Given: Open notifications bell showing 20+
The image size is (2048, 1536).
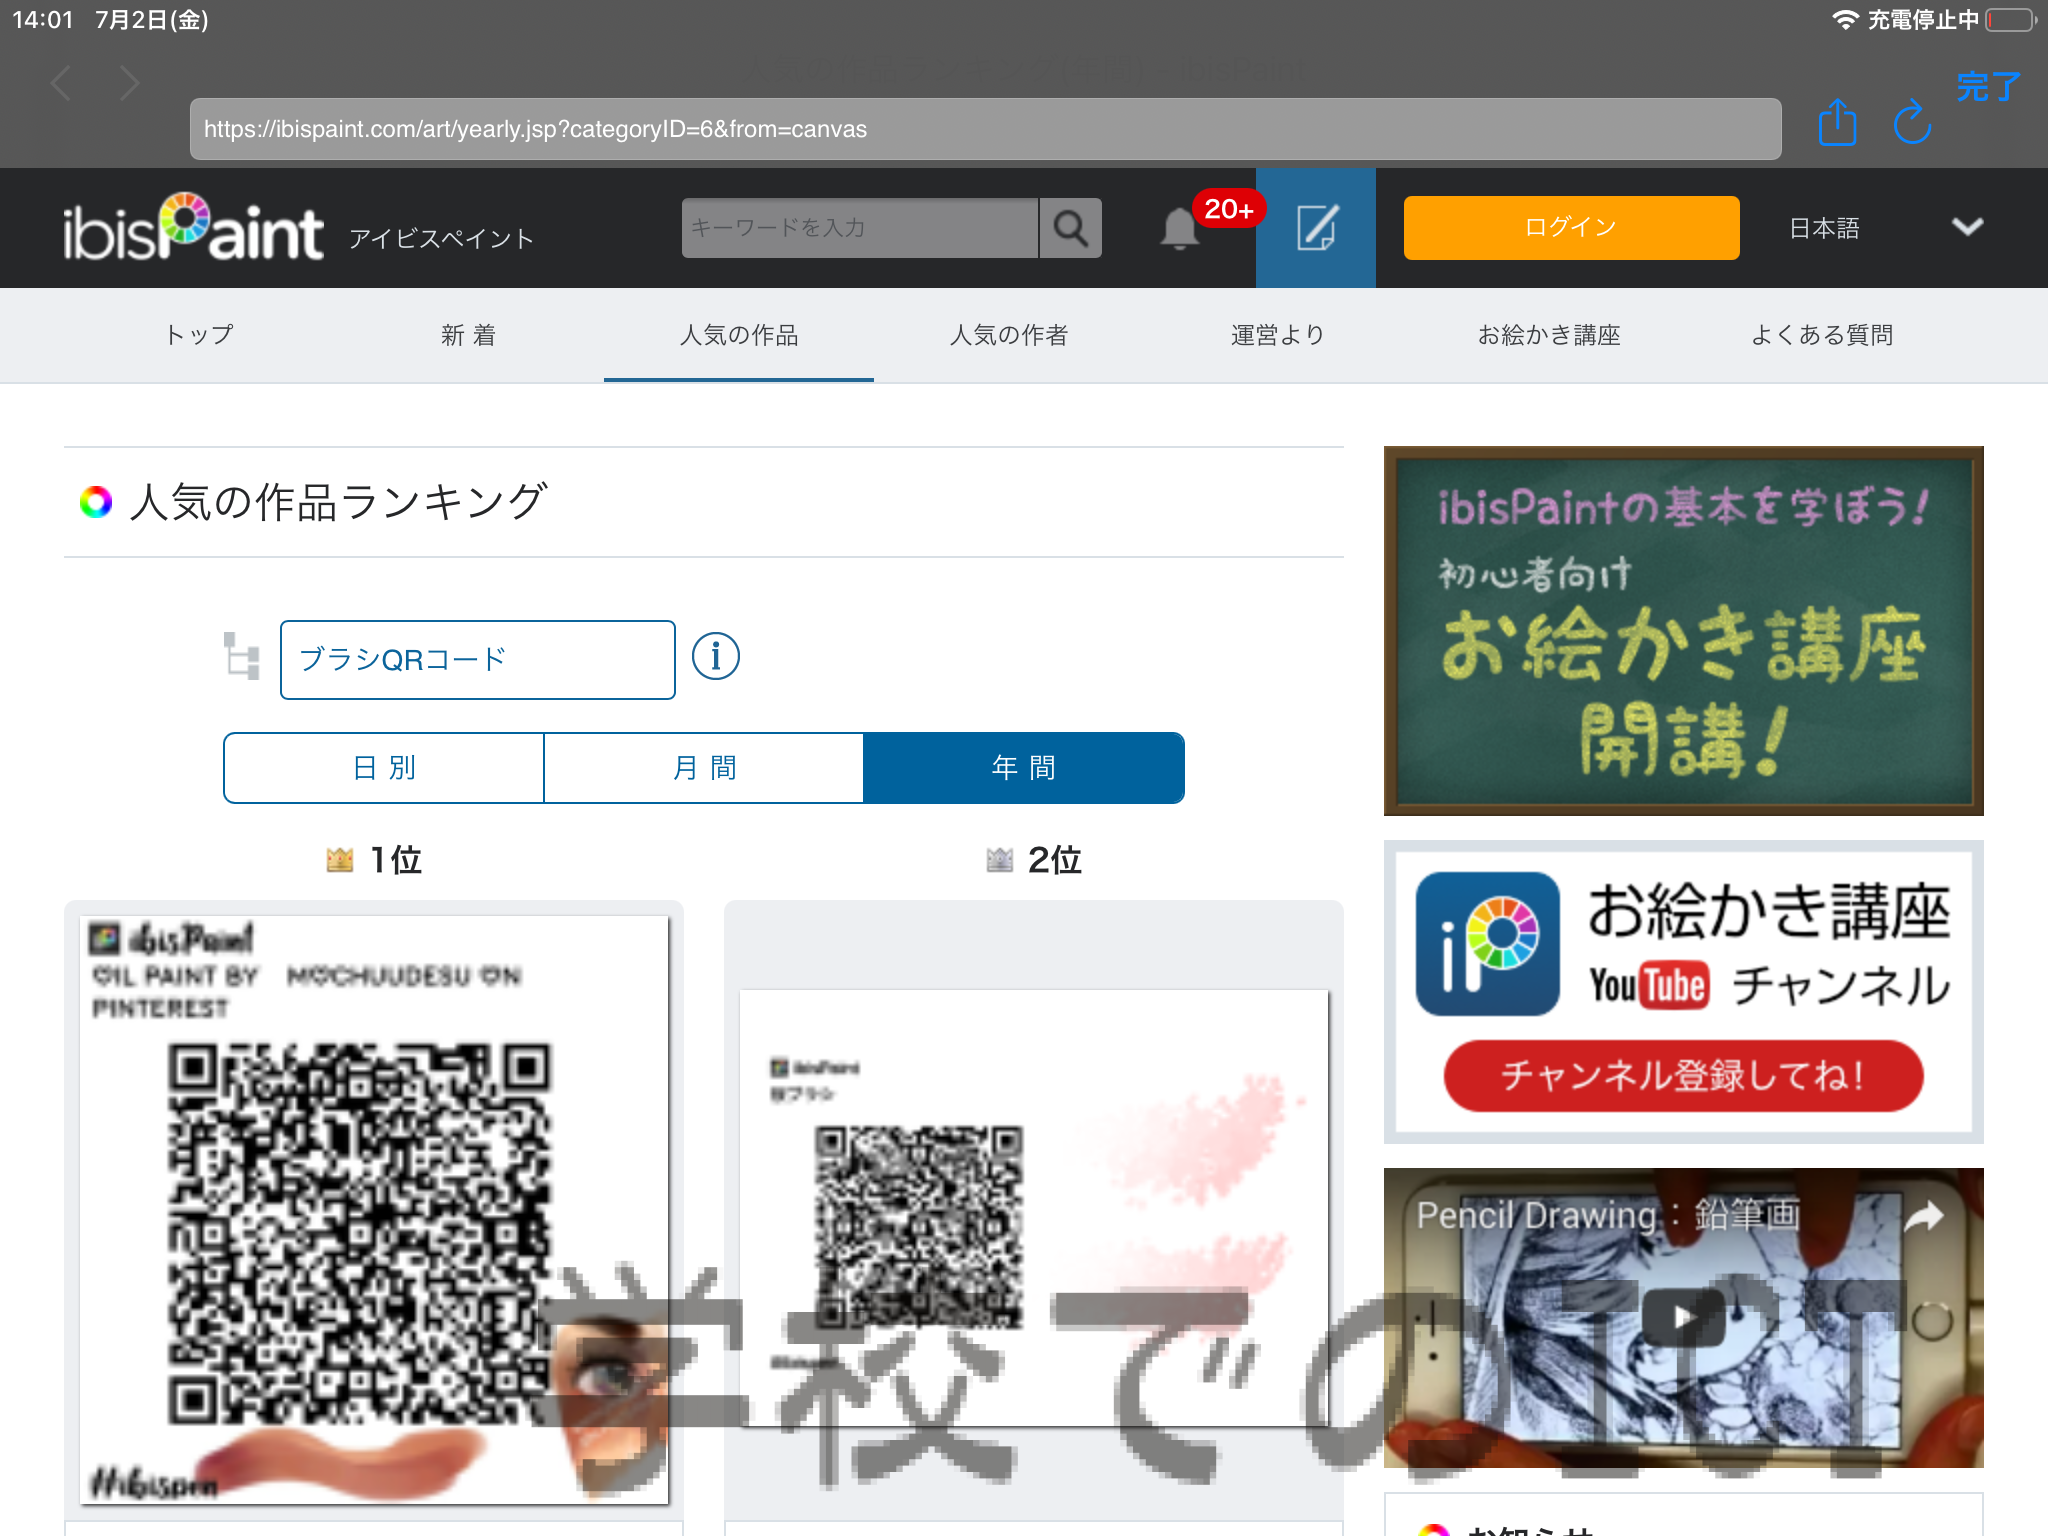Looking at the screenshot, I should 1180,228.
